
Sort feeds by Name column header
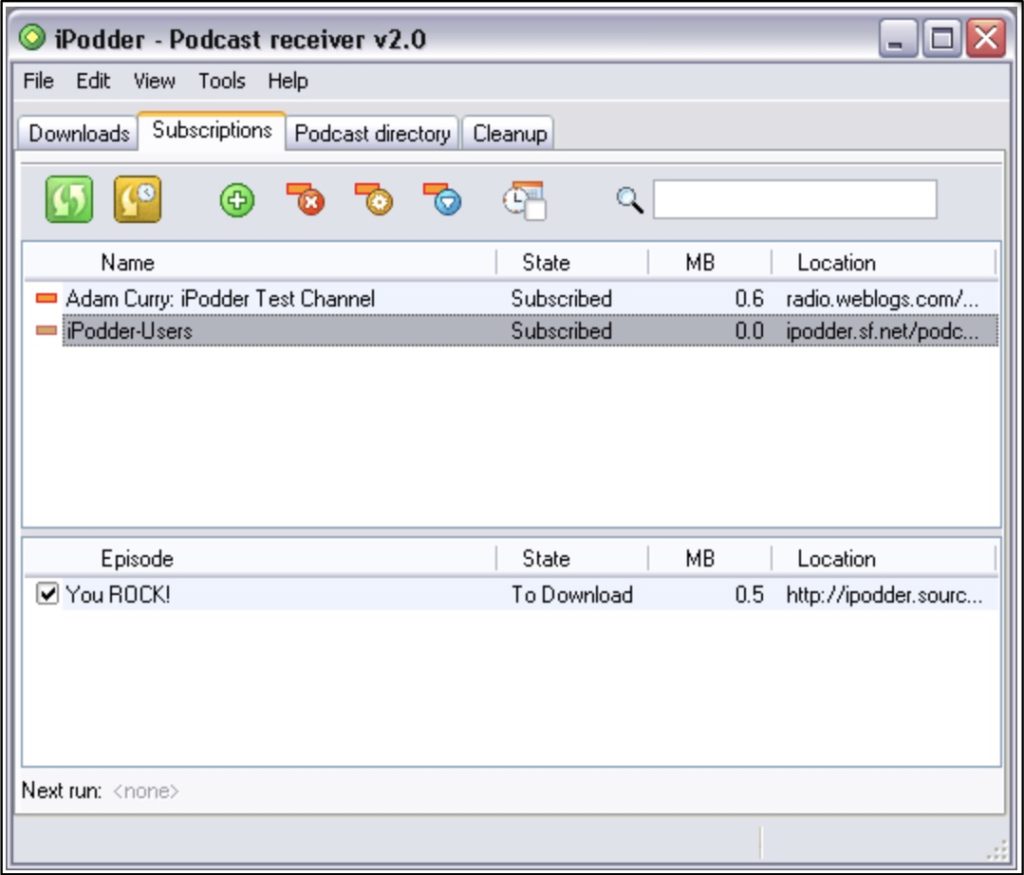click(x=259, y=262)
